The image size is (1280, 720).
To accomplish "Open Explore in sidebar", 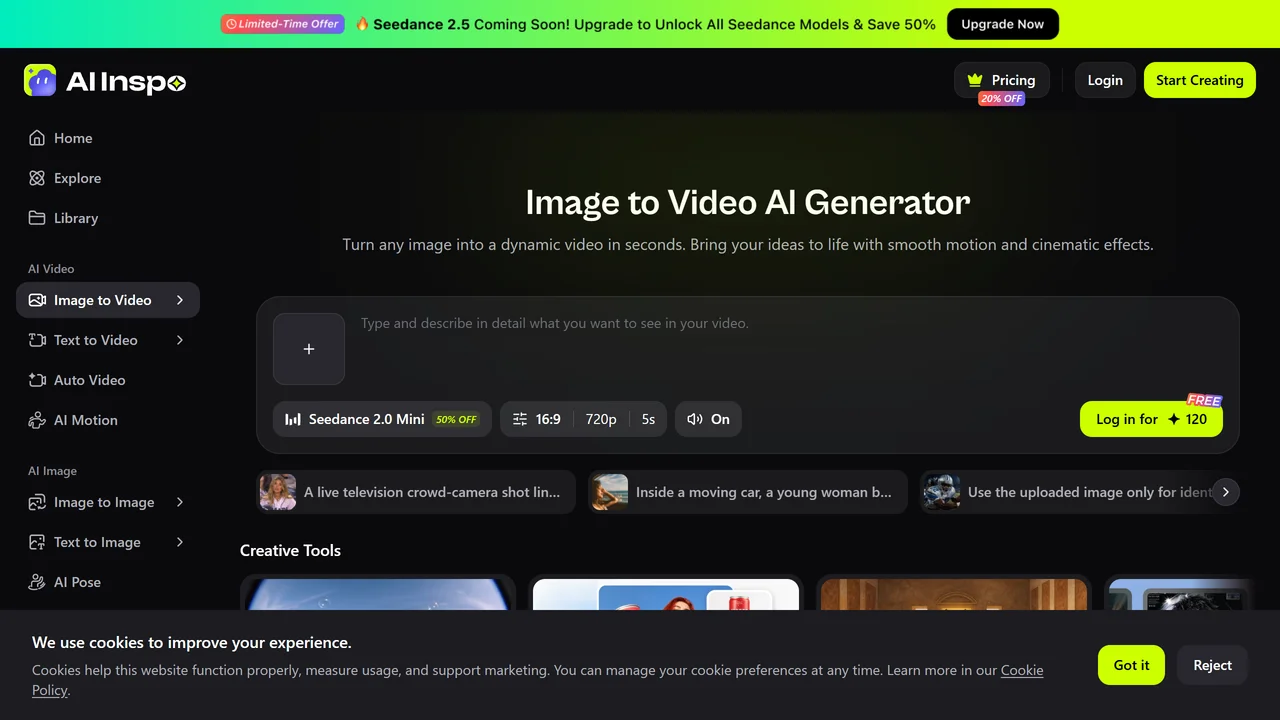I will coord(108,178).
